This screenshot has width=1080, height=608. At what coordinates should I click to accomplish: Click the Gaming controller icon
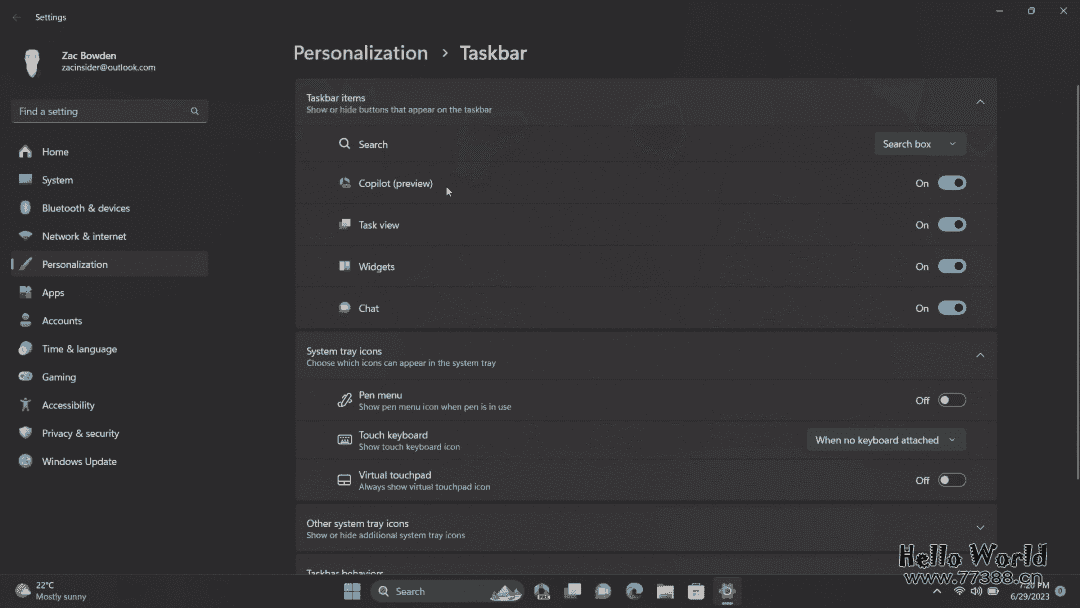(25, 377)
